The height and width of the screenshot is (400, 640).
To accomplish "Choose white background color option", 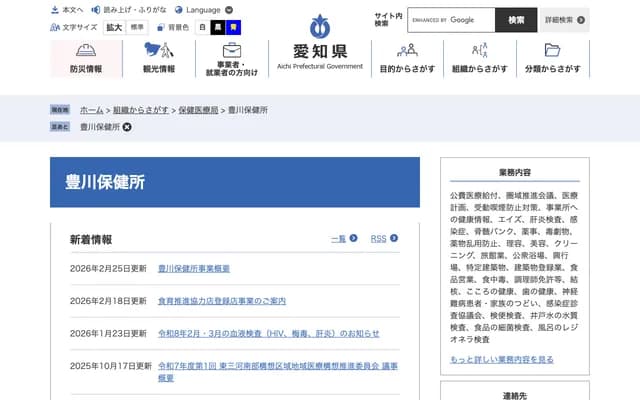I will (202, 27).
